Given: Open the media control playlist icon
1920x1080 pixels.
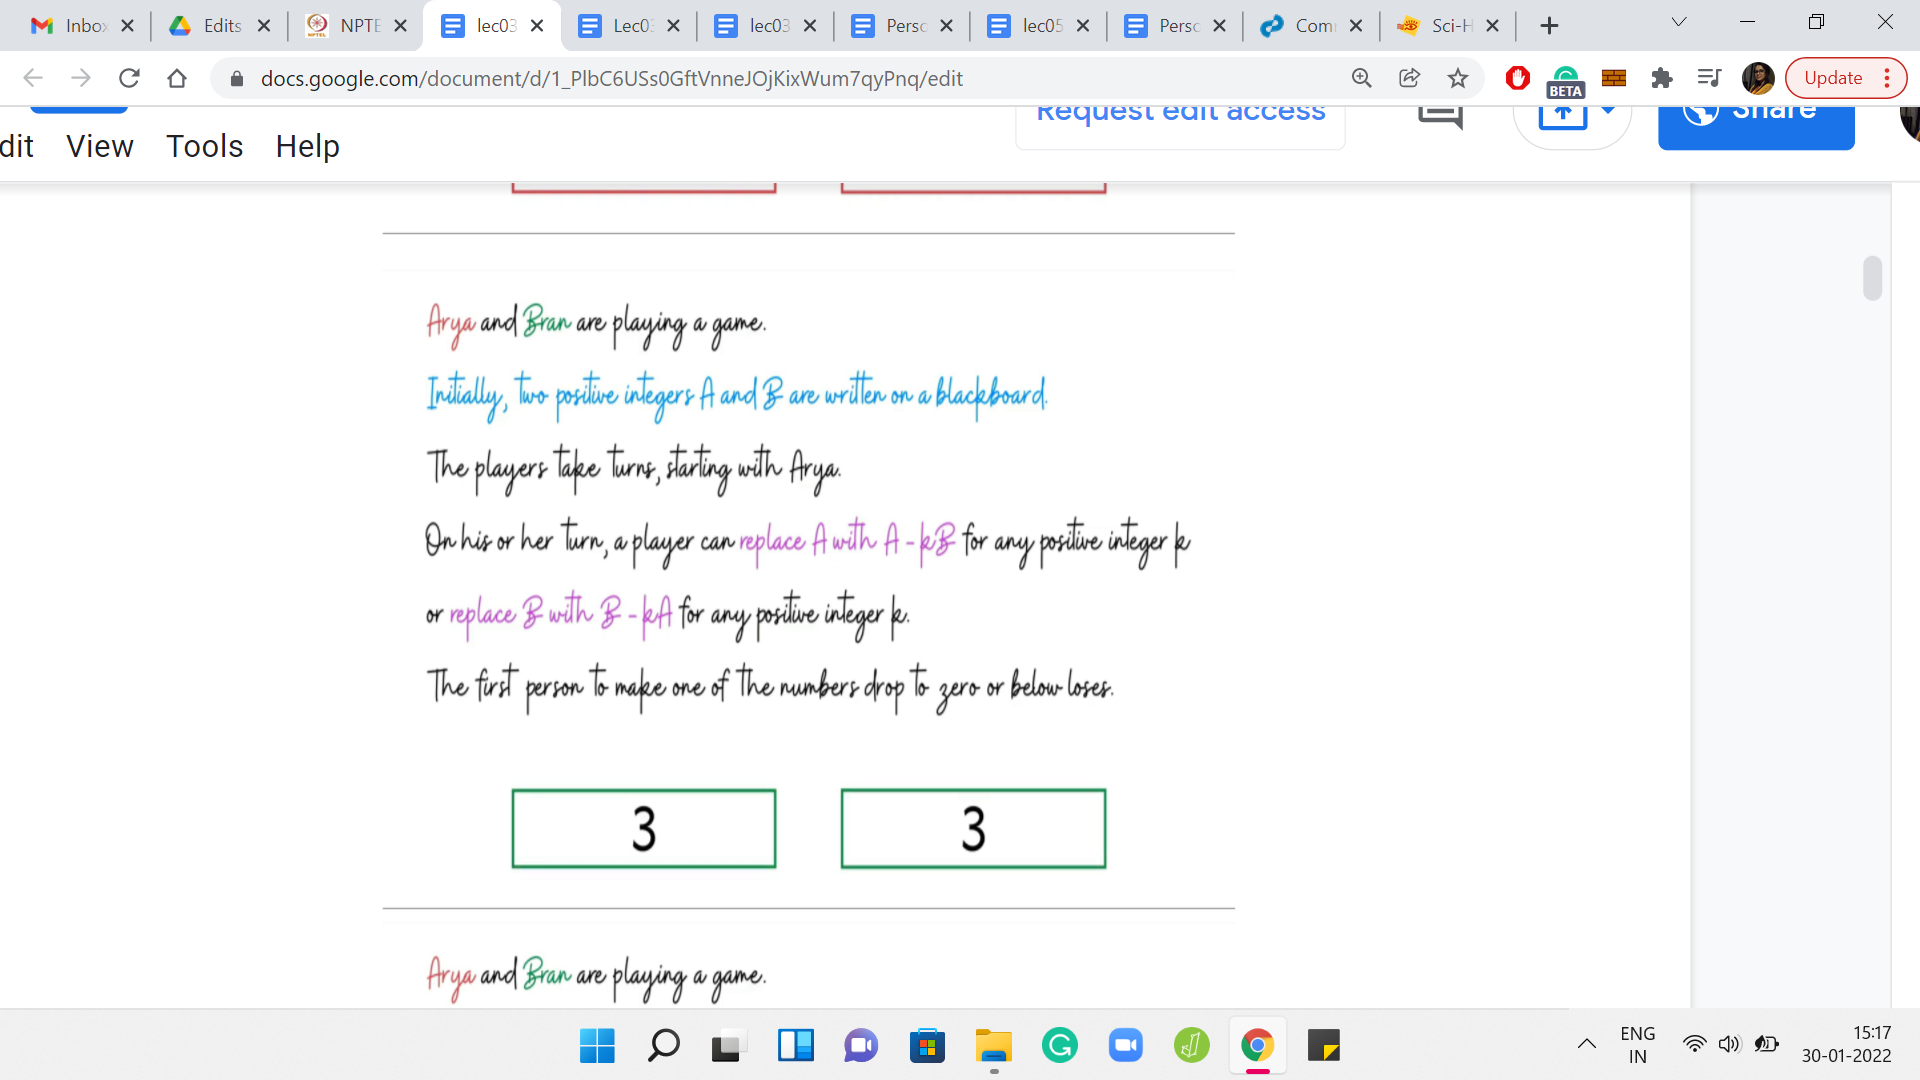Looking at the screenshot, I should 1709,78.
